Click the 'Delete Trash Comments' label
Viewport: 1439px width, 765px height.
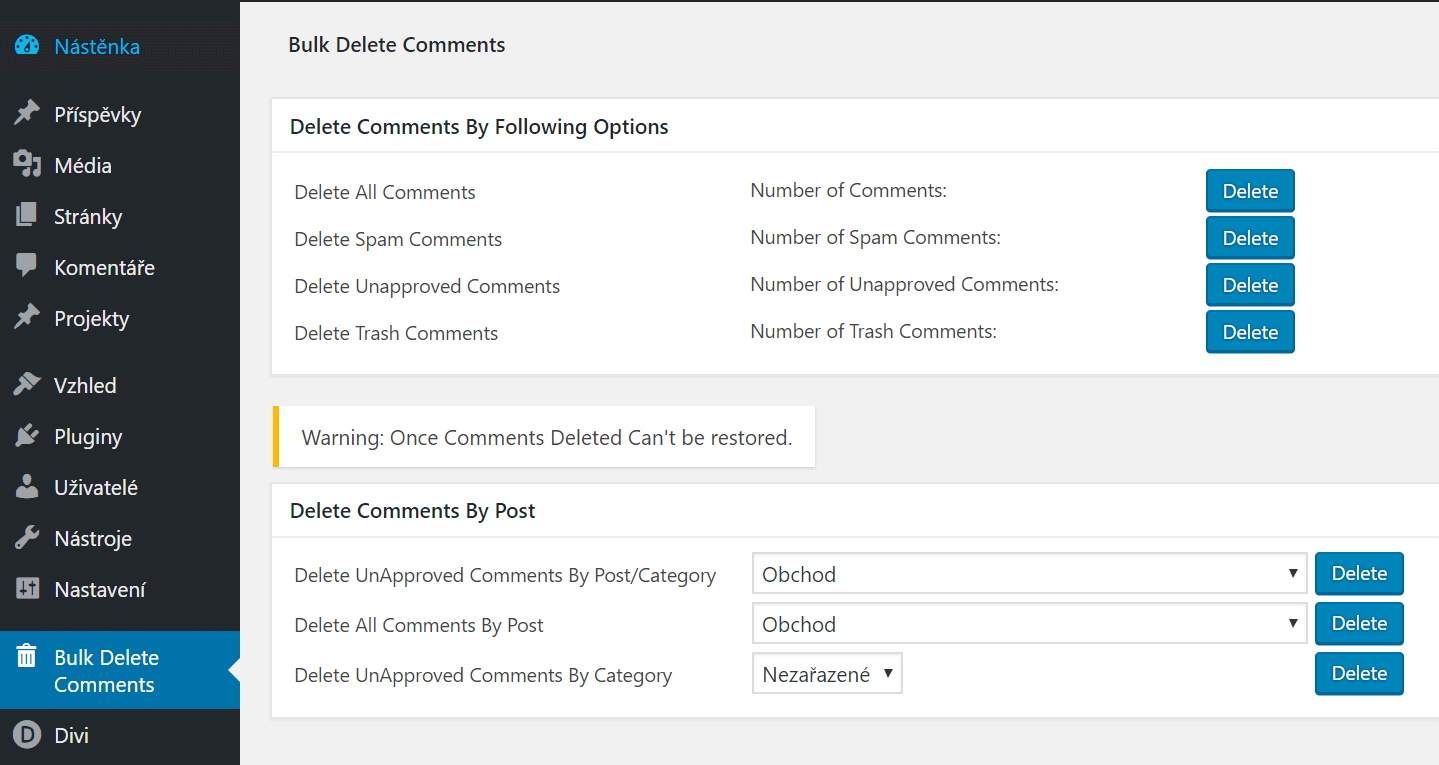[x=396, y=334]
